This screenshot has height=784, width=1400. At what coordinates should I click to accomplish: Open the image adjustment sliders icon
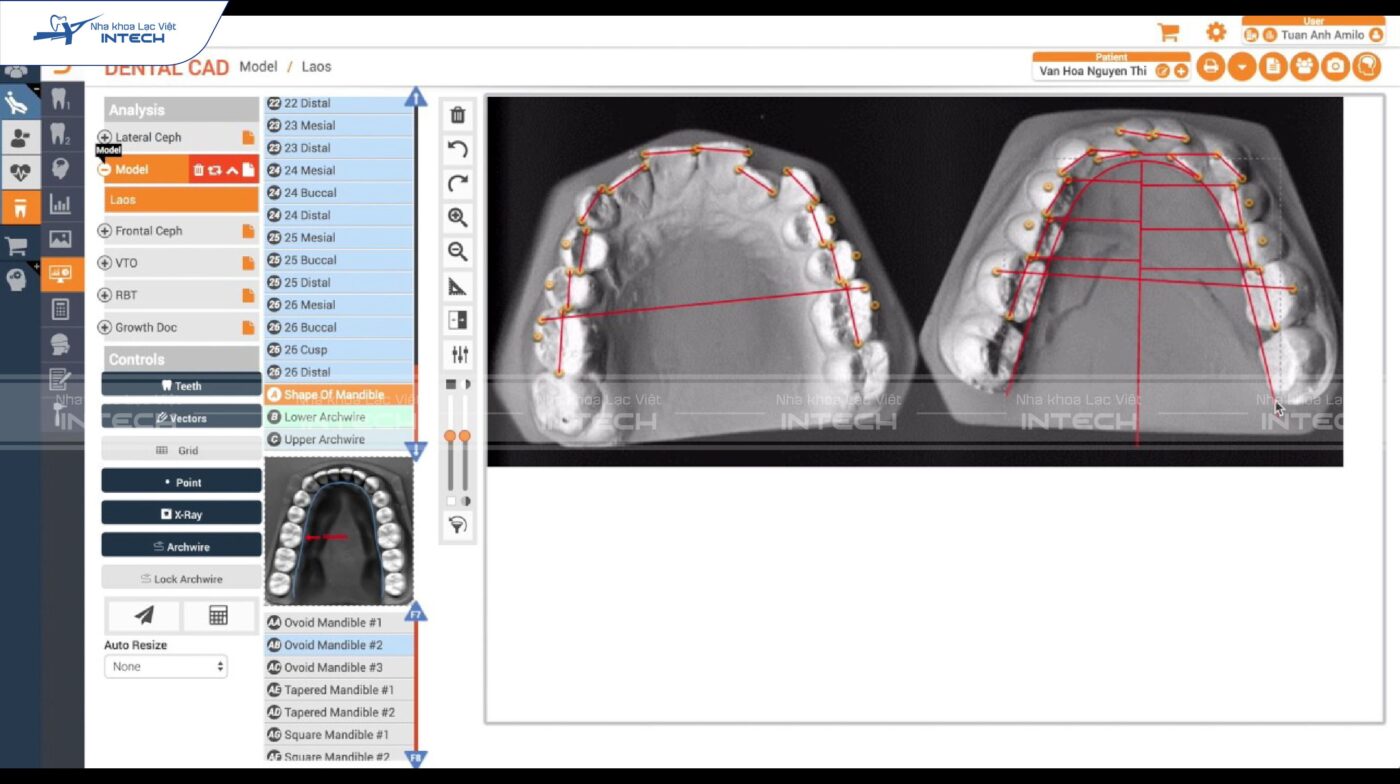[x=459, y=354]
